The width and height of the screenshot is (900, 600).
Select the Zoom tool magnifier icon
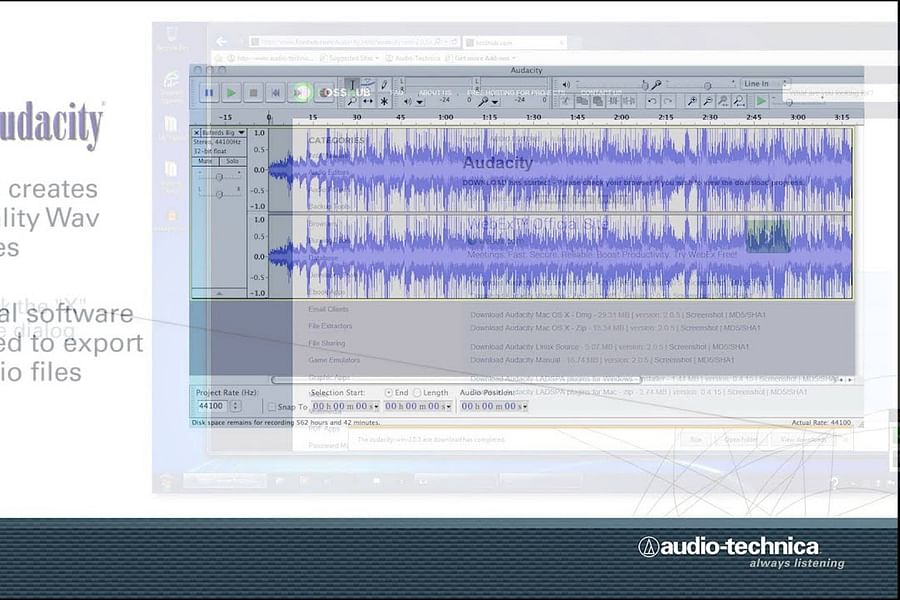click(351, 102)
